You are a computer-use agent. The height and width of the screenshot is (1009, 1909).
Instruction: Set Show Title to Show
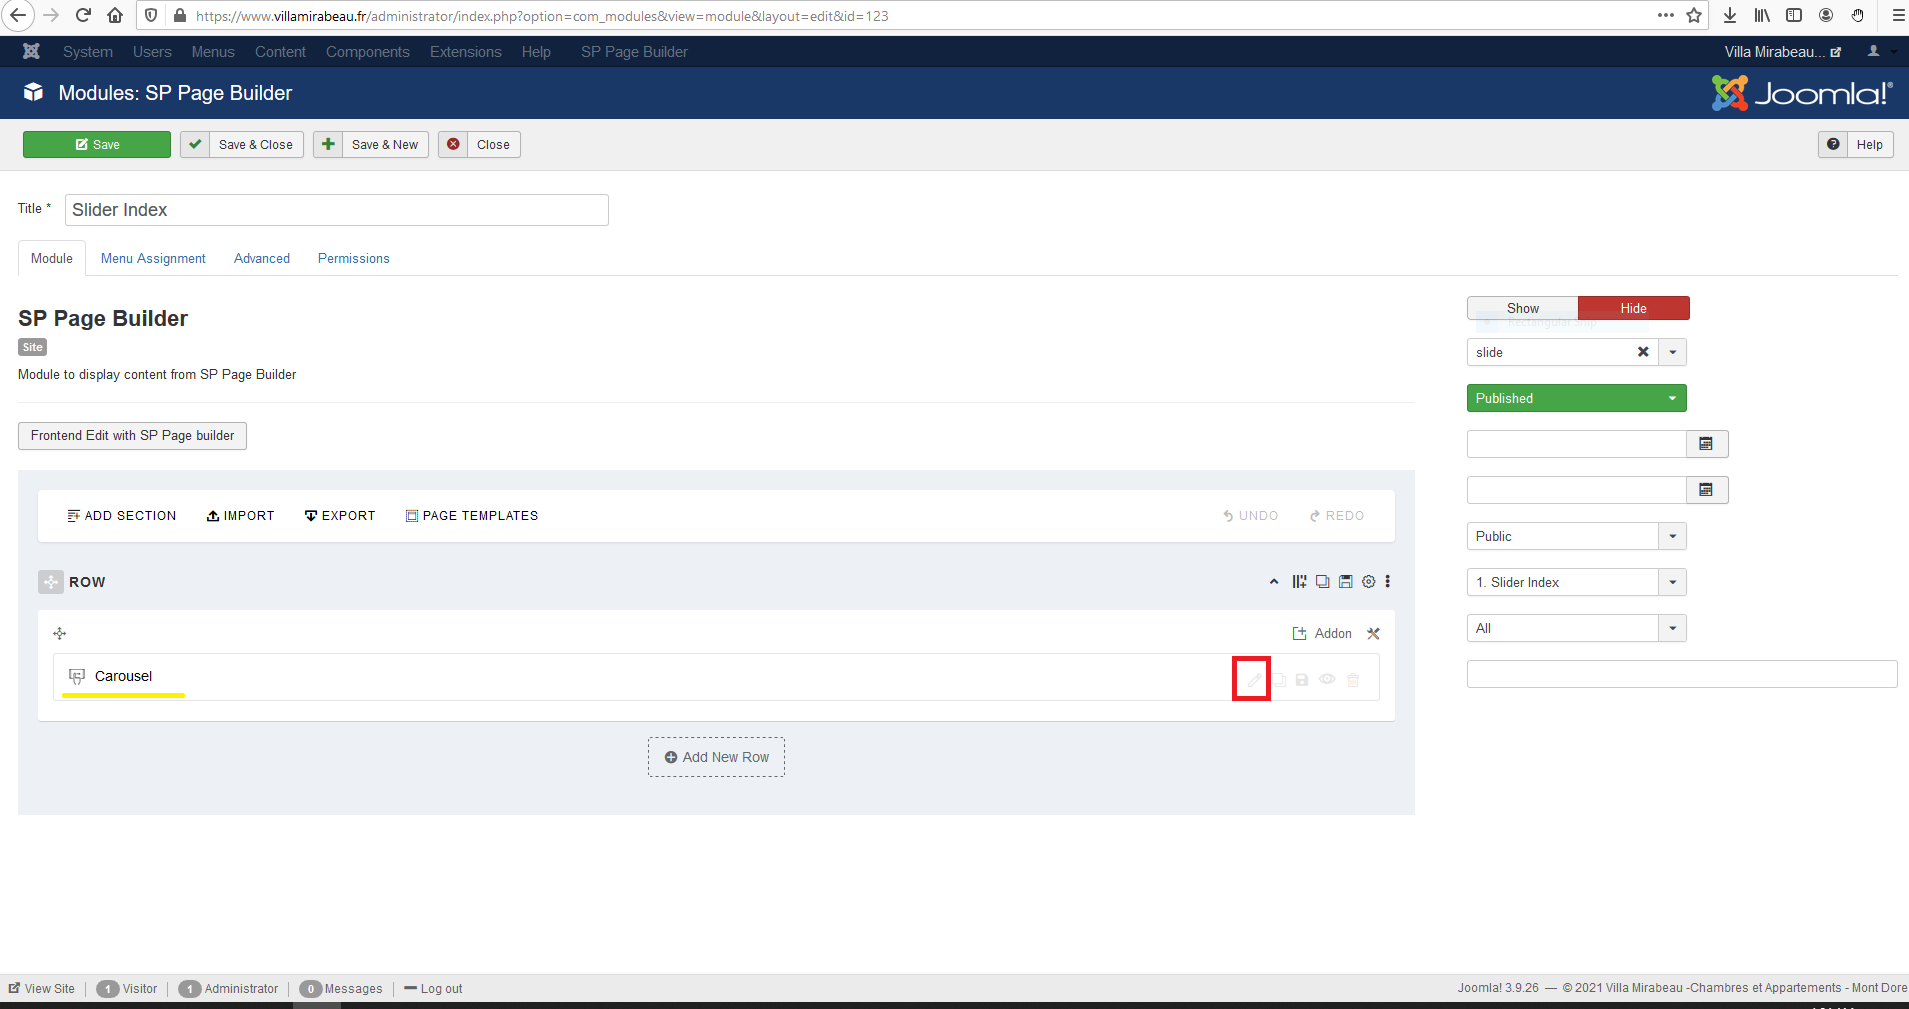coord(1523,308)
